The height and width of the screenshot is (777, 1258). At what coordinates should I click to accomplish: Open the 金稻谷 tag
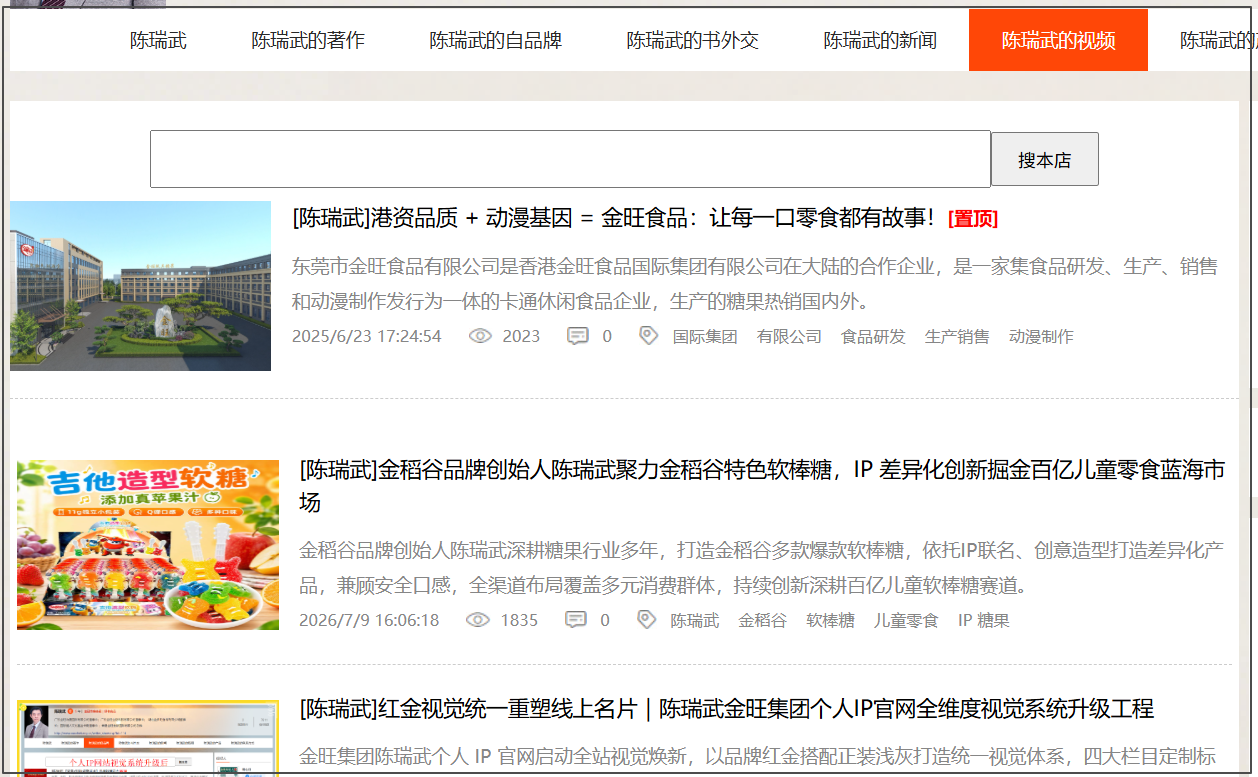pos(763,621)
